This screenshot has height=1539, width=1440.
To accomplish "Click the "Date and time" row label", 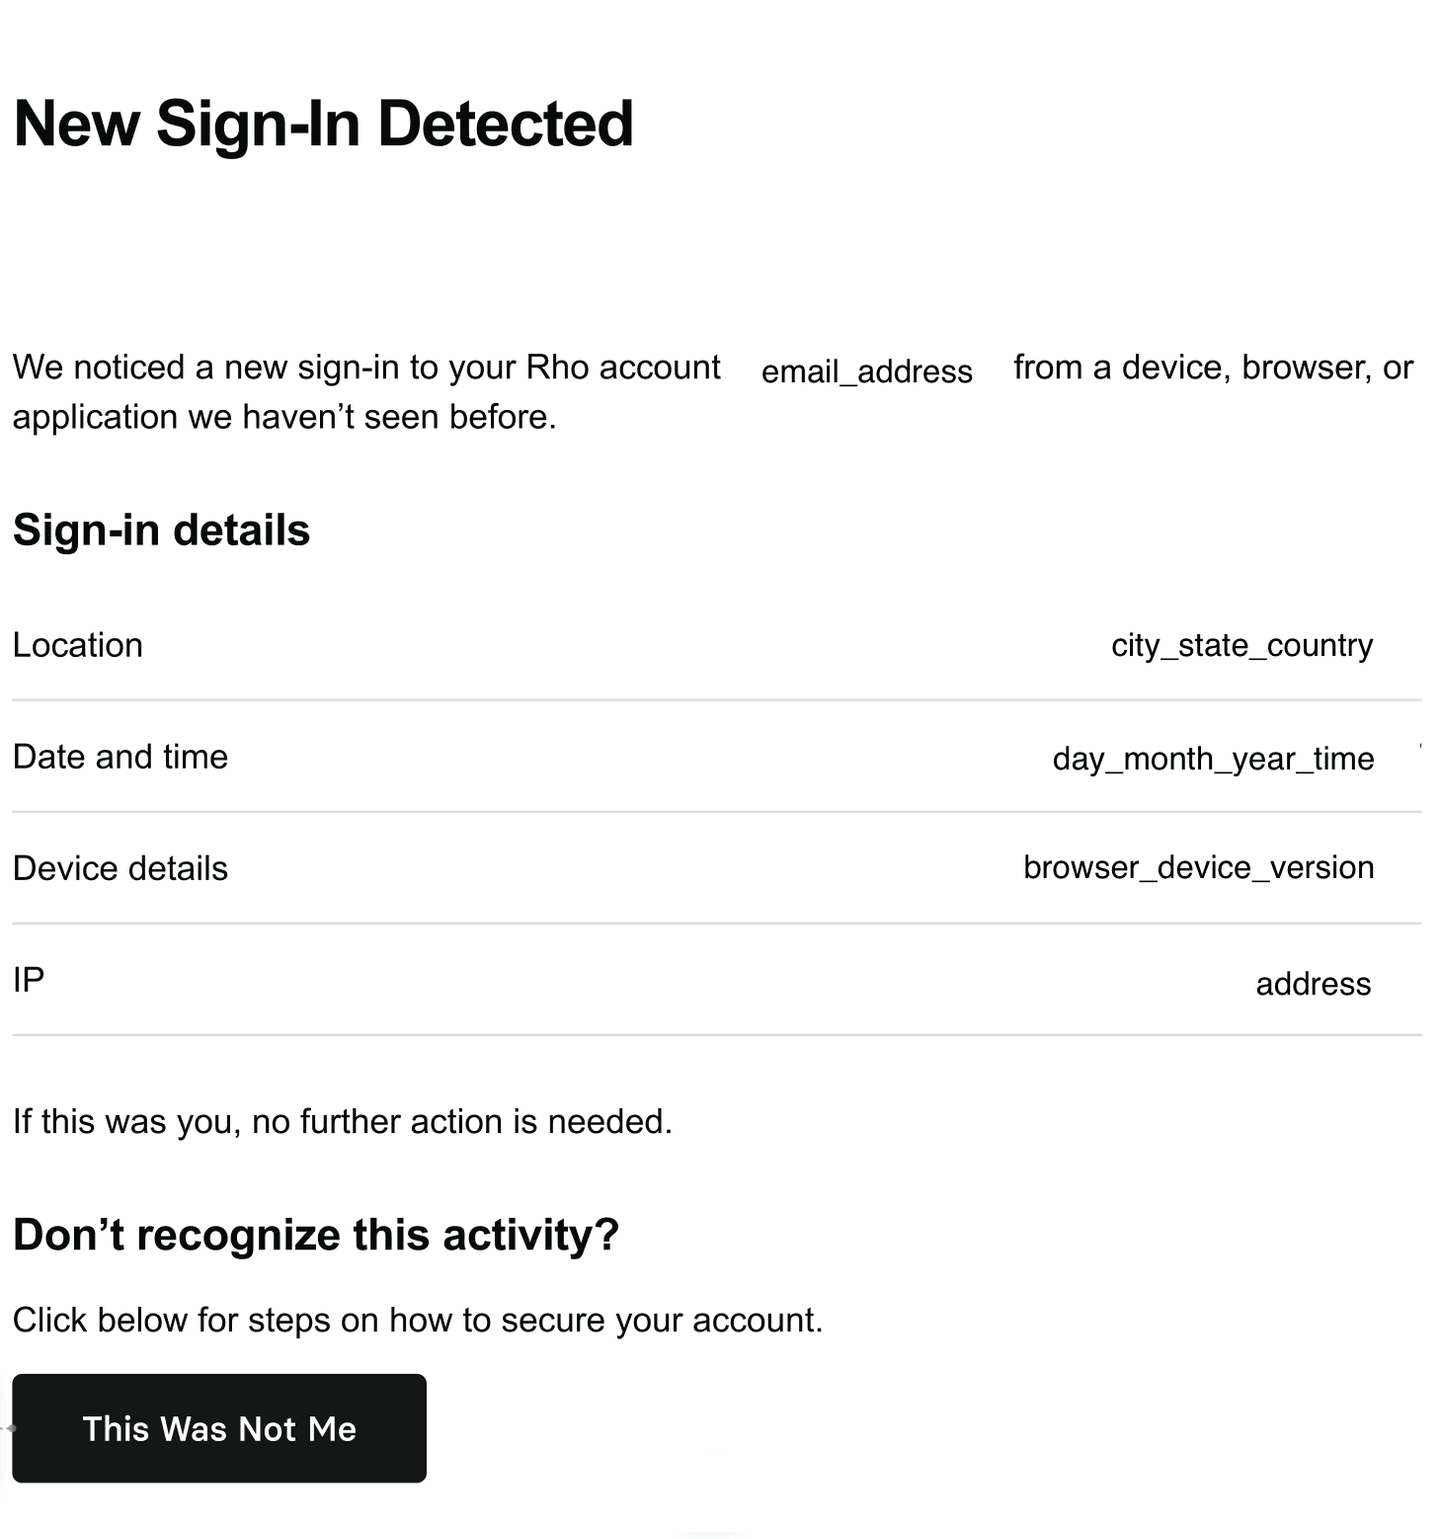I will point(120,757).
